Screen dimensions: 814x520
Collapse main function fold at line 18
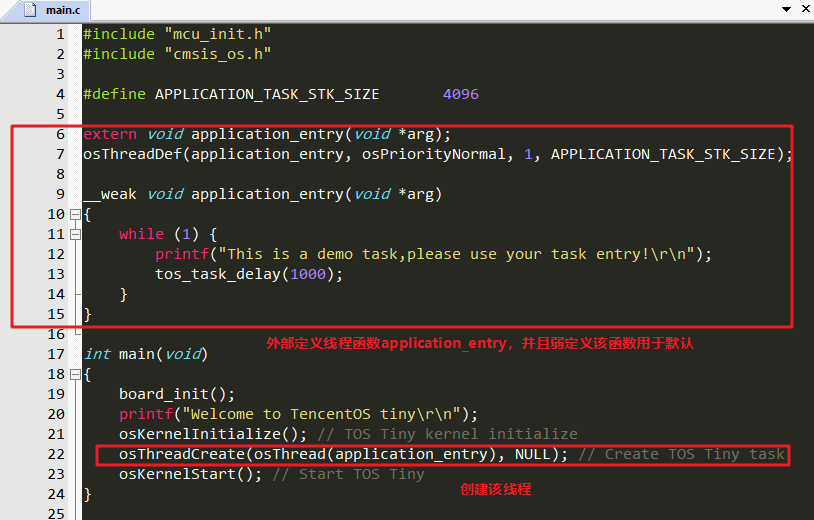(x=75, y=374)
